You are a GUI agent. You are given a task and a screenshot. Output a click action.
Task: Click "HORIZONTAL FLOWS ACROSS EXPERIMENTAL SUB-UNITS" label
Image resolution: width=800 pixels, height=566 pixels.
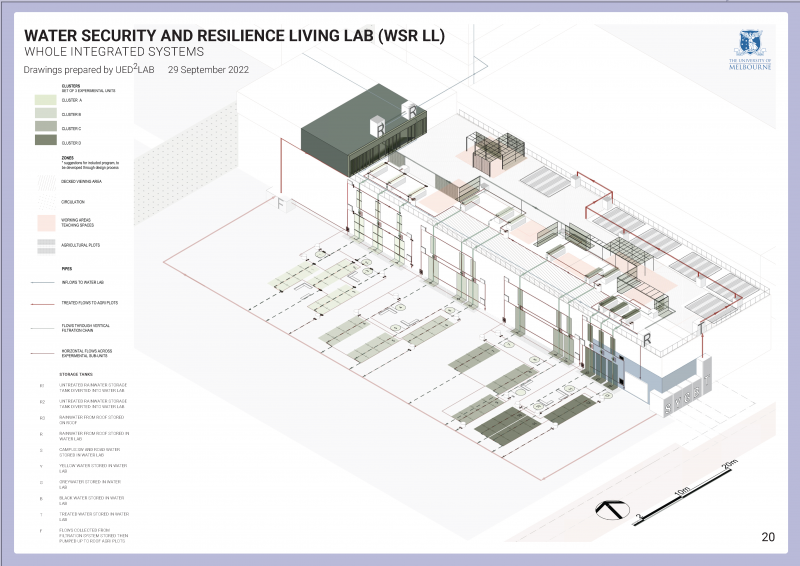tap(87, 353)
